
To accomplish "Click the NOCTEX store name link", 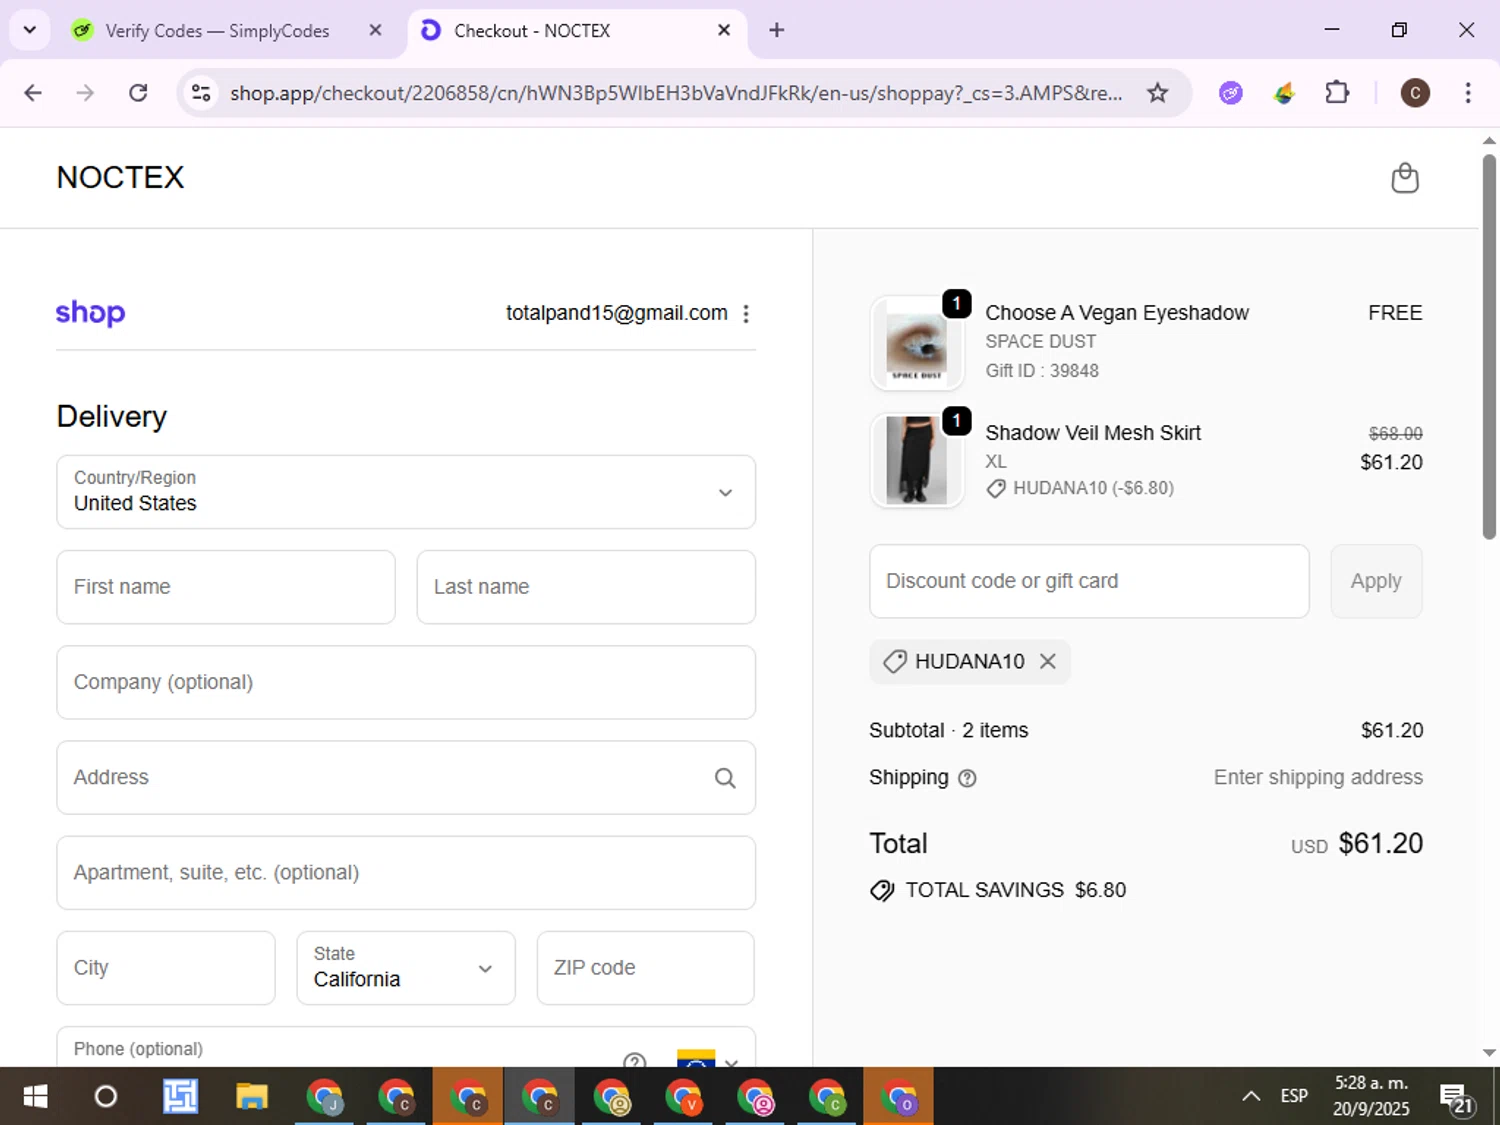I will [120, 178].
